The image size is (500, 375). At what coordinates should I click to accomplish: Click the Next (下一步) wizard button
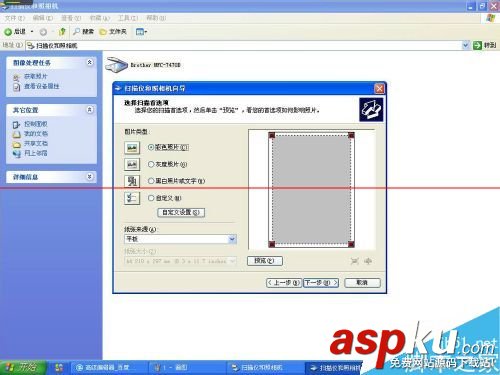[x=321, y=283]
